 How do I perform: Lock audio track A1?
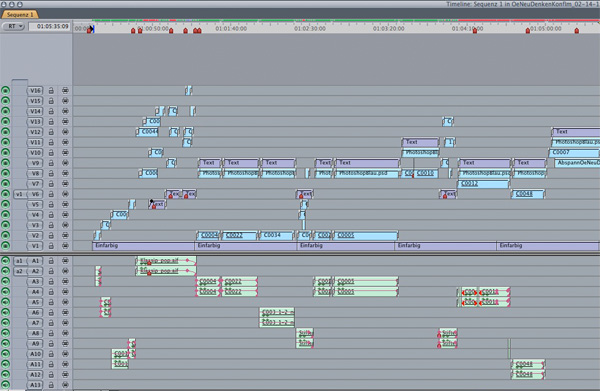51,261
